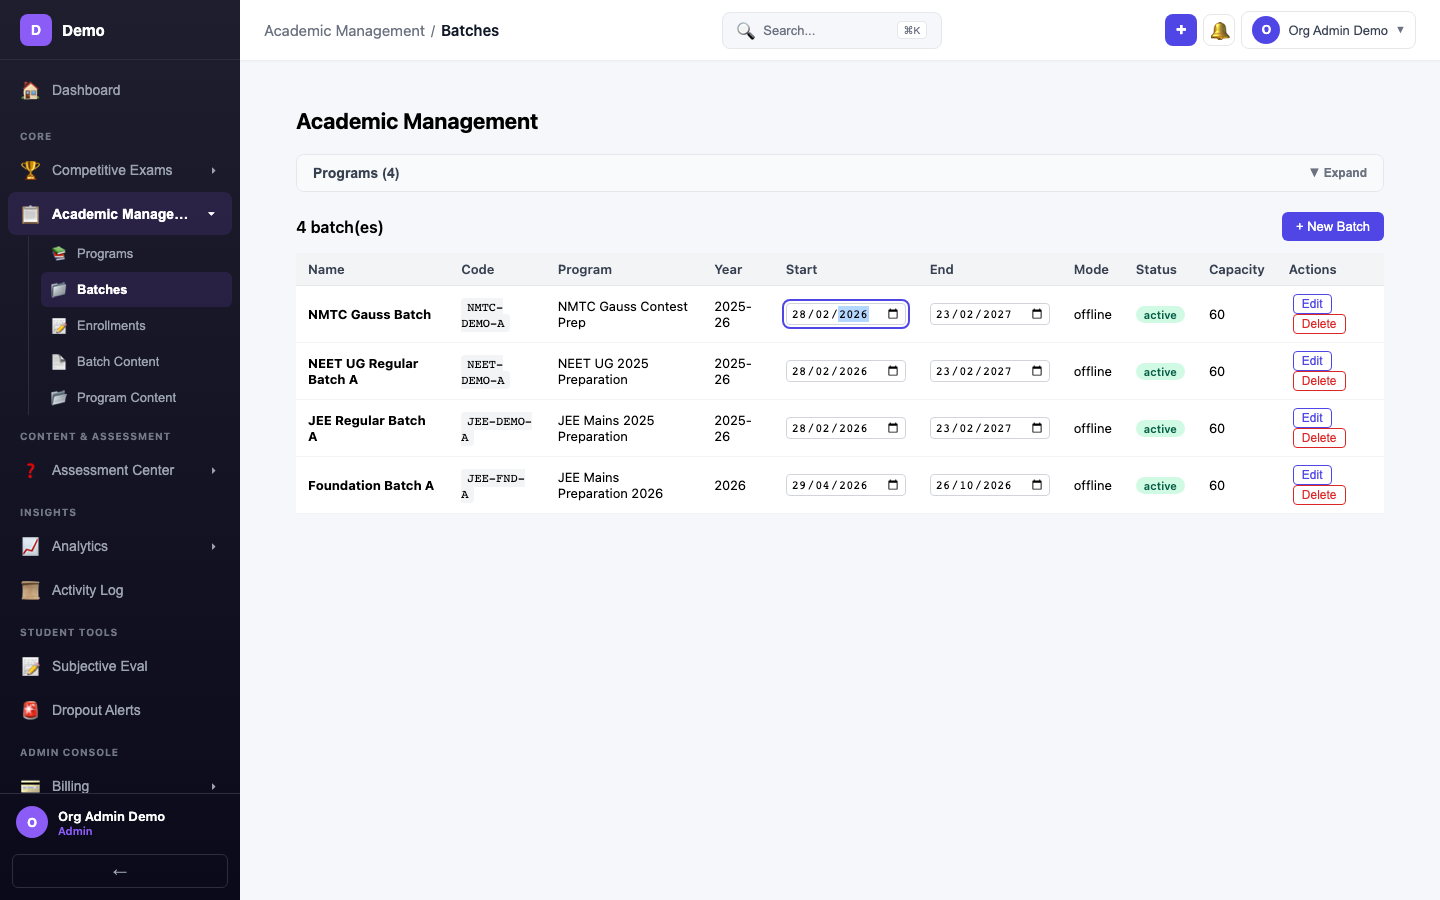
Task: Click the Demo logo D badge
Action: pos(36,30)
